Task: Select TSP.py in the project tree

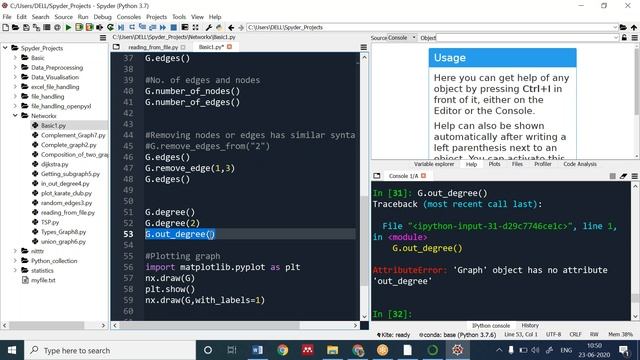Action: 50,222
